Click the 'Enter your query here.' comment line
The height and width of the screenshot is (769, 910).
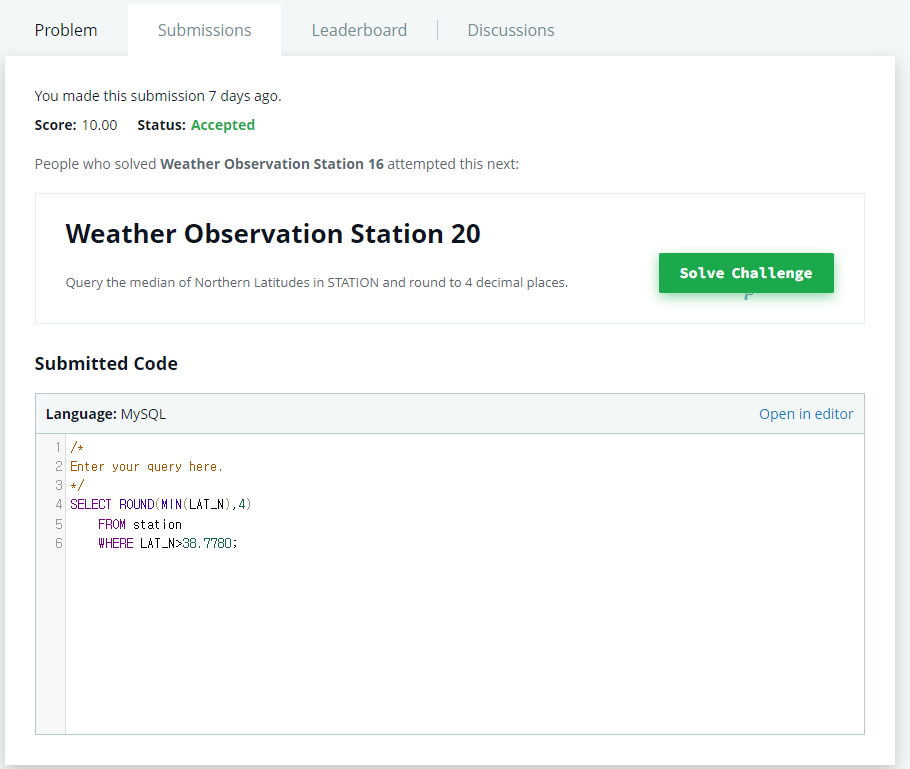[146, 467]
